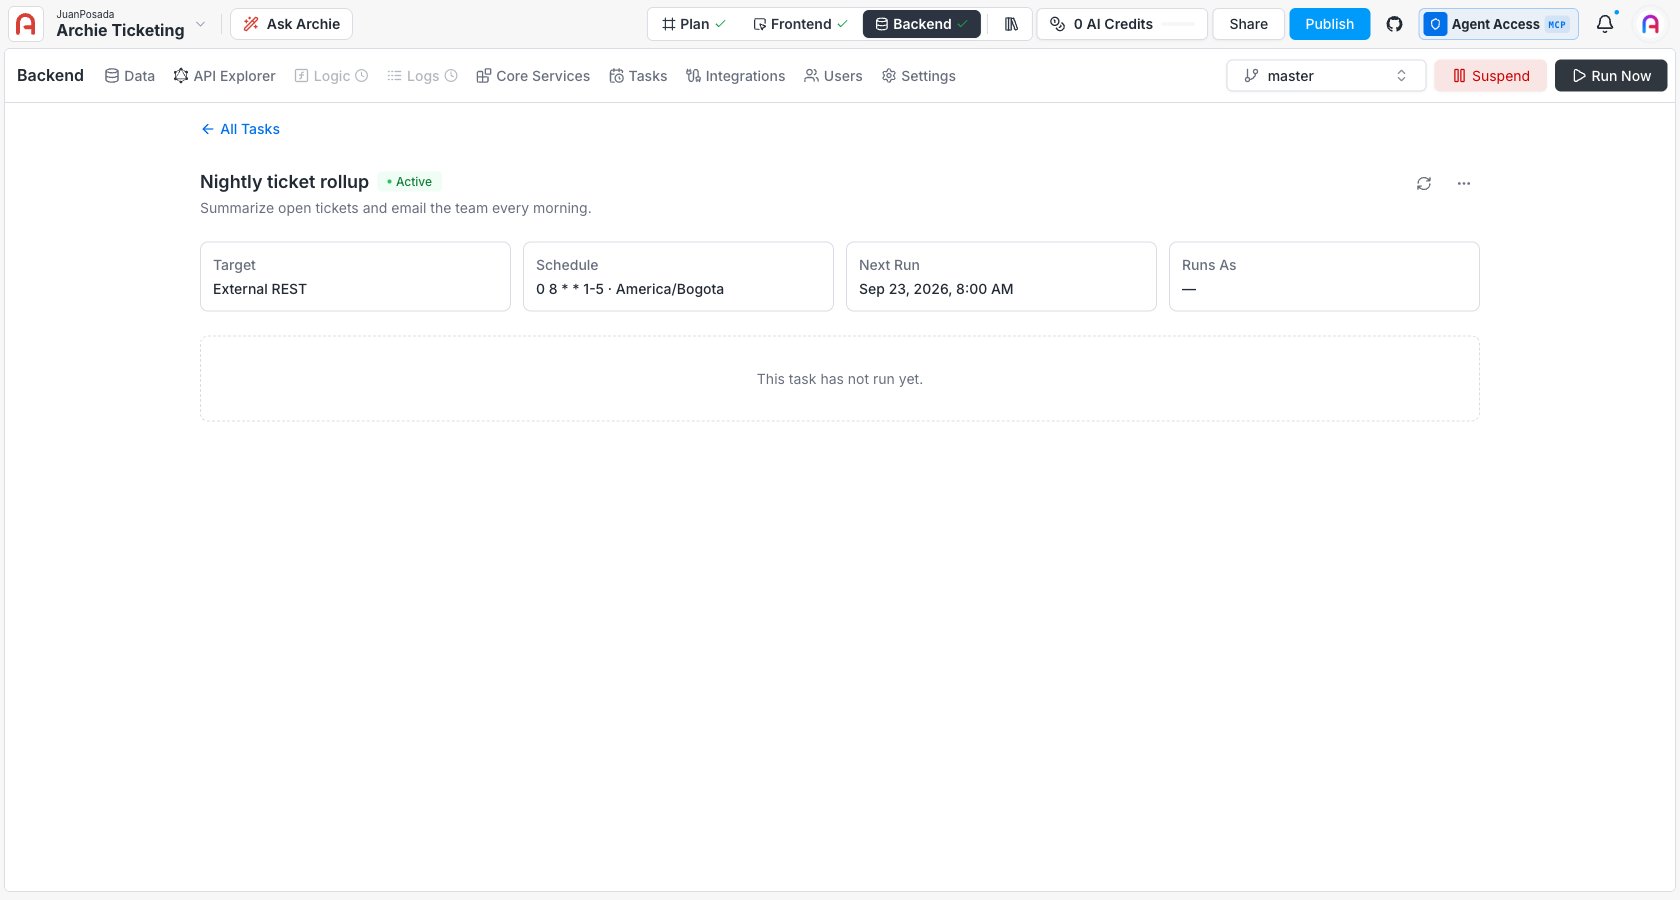
Task: Switch to the Frontend stage
Action: tap(800, 24)
